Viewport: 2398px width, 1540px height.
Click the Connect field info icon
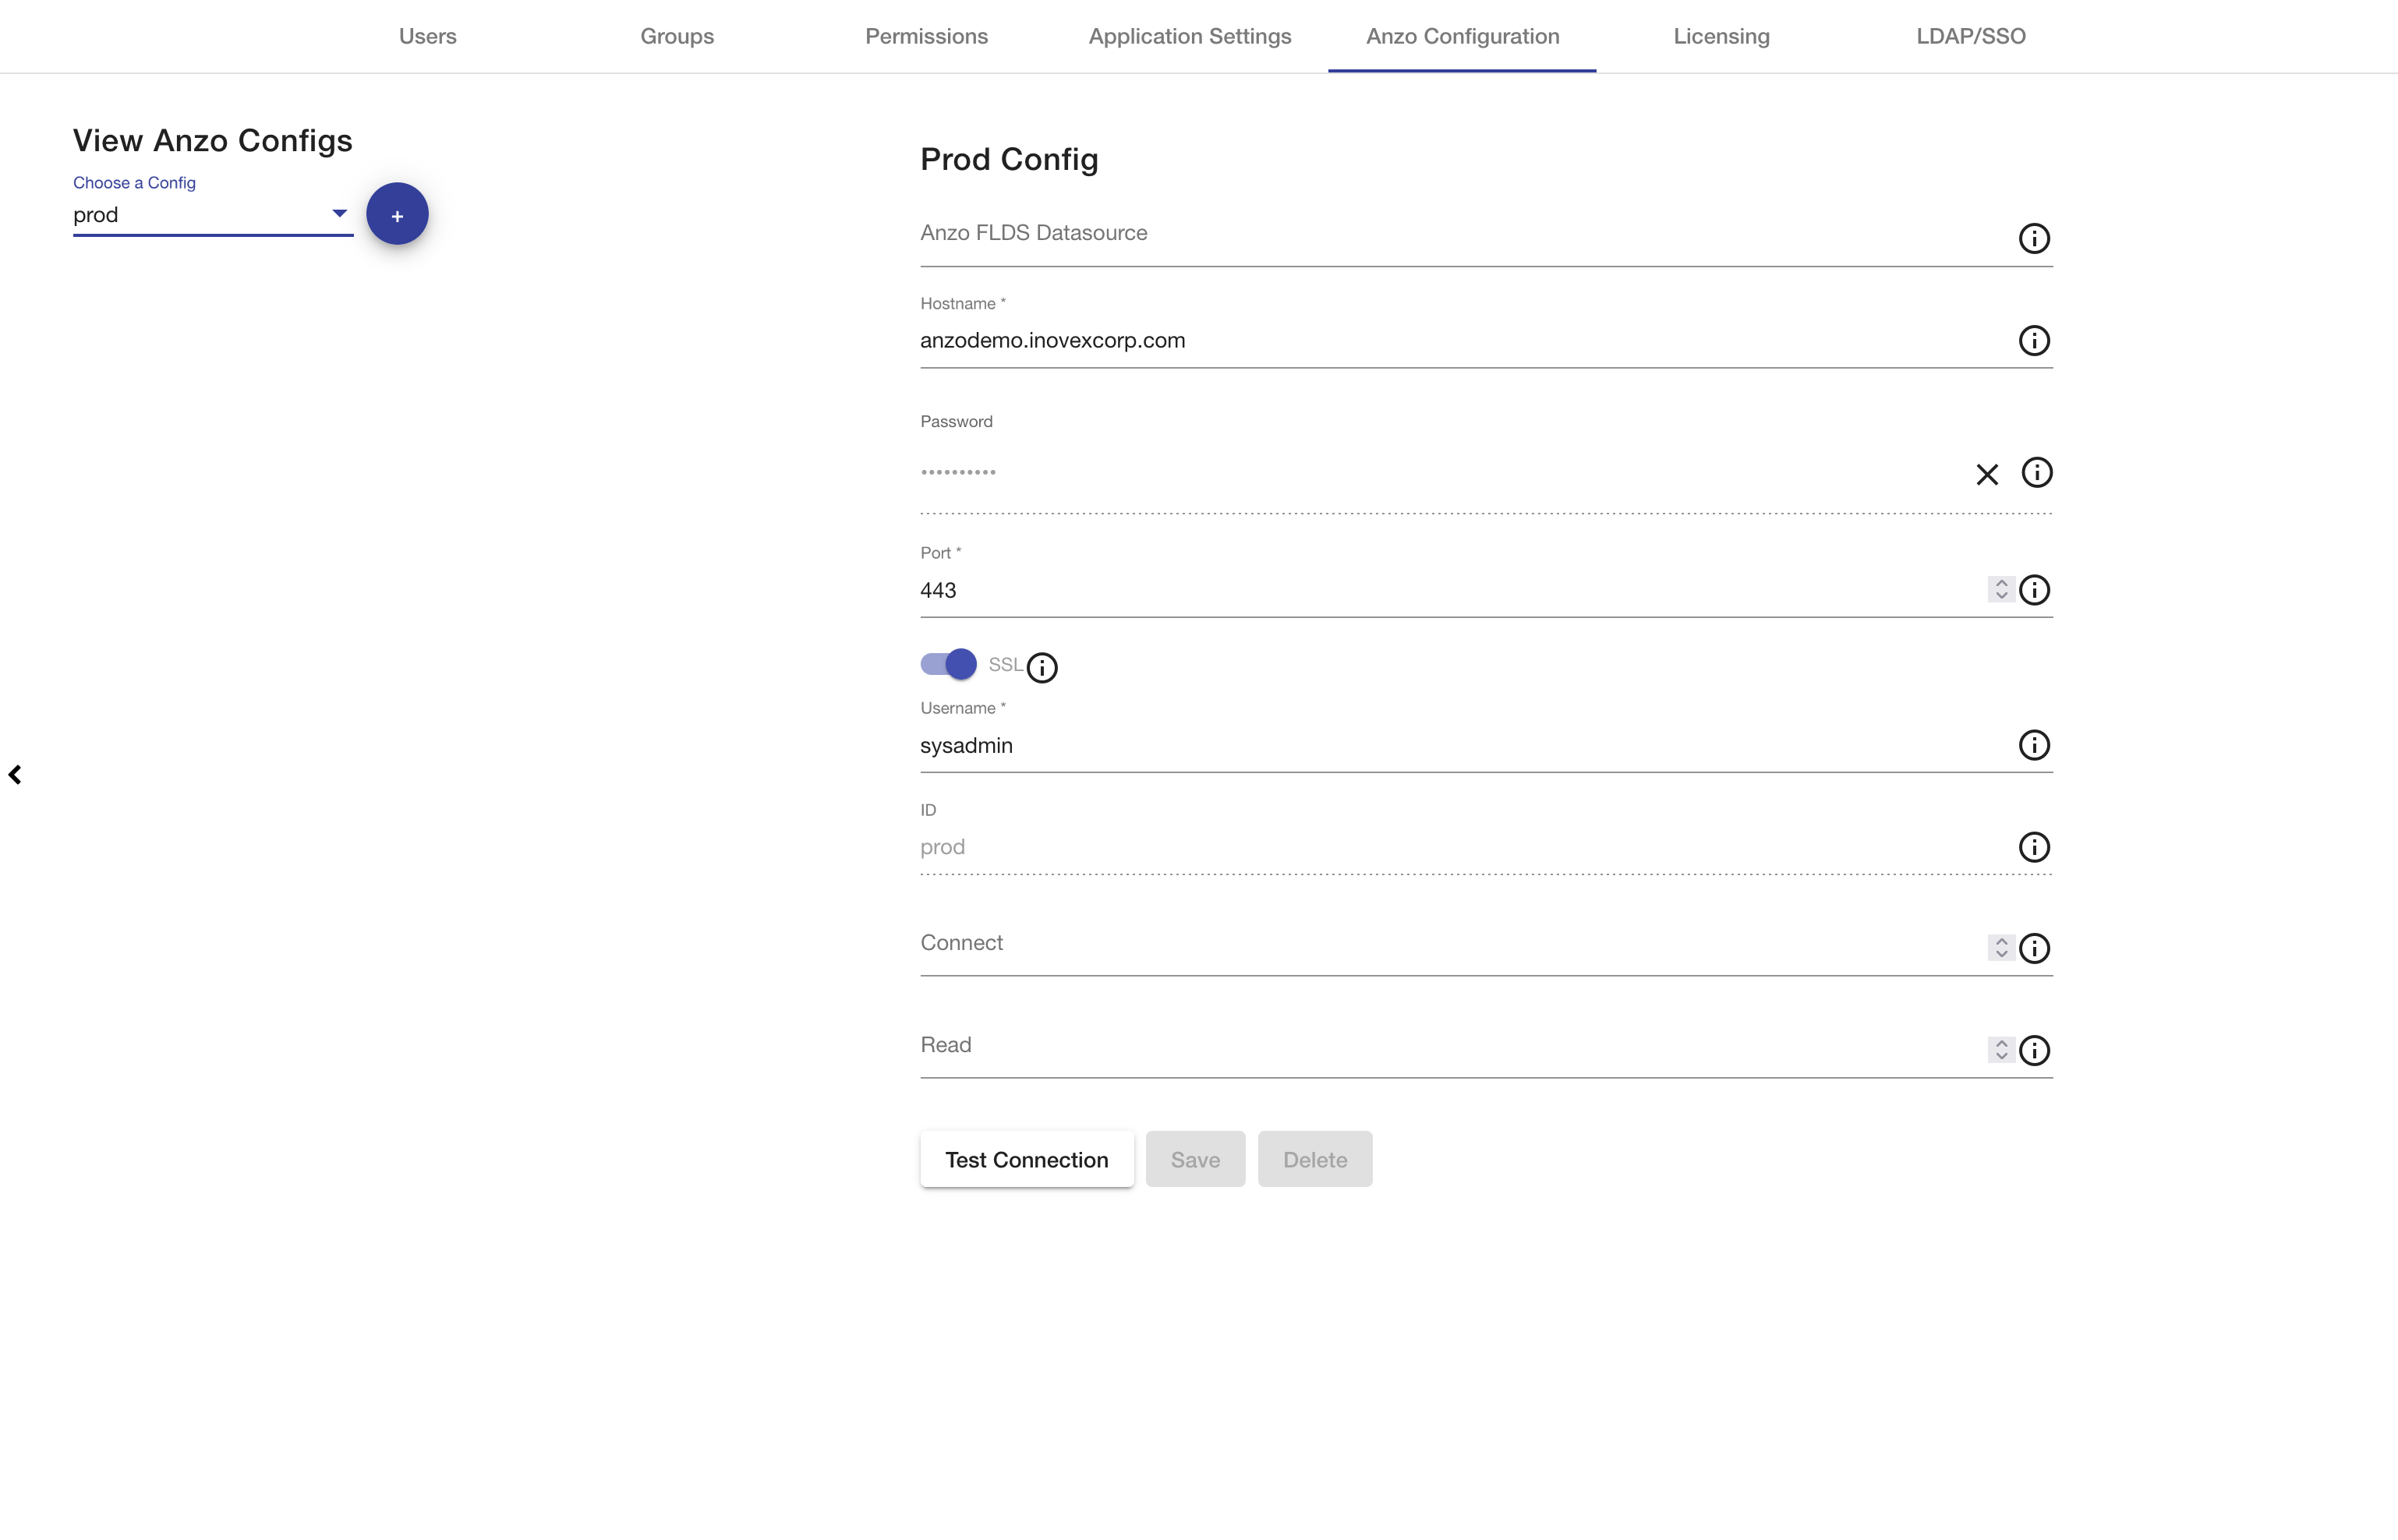(2034, 948)
